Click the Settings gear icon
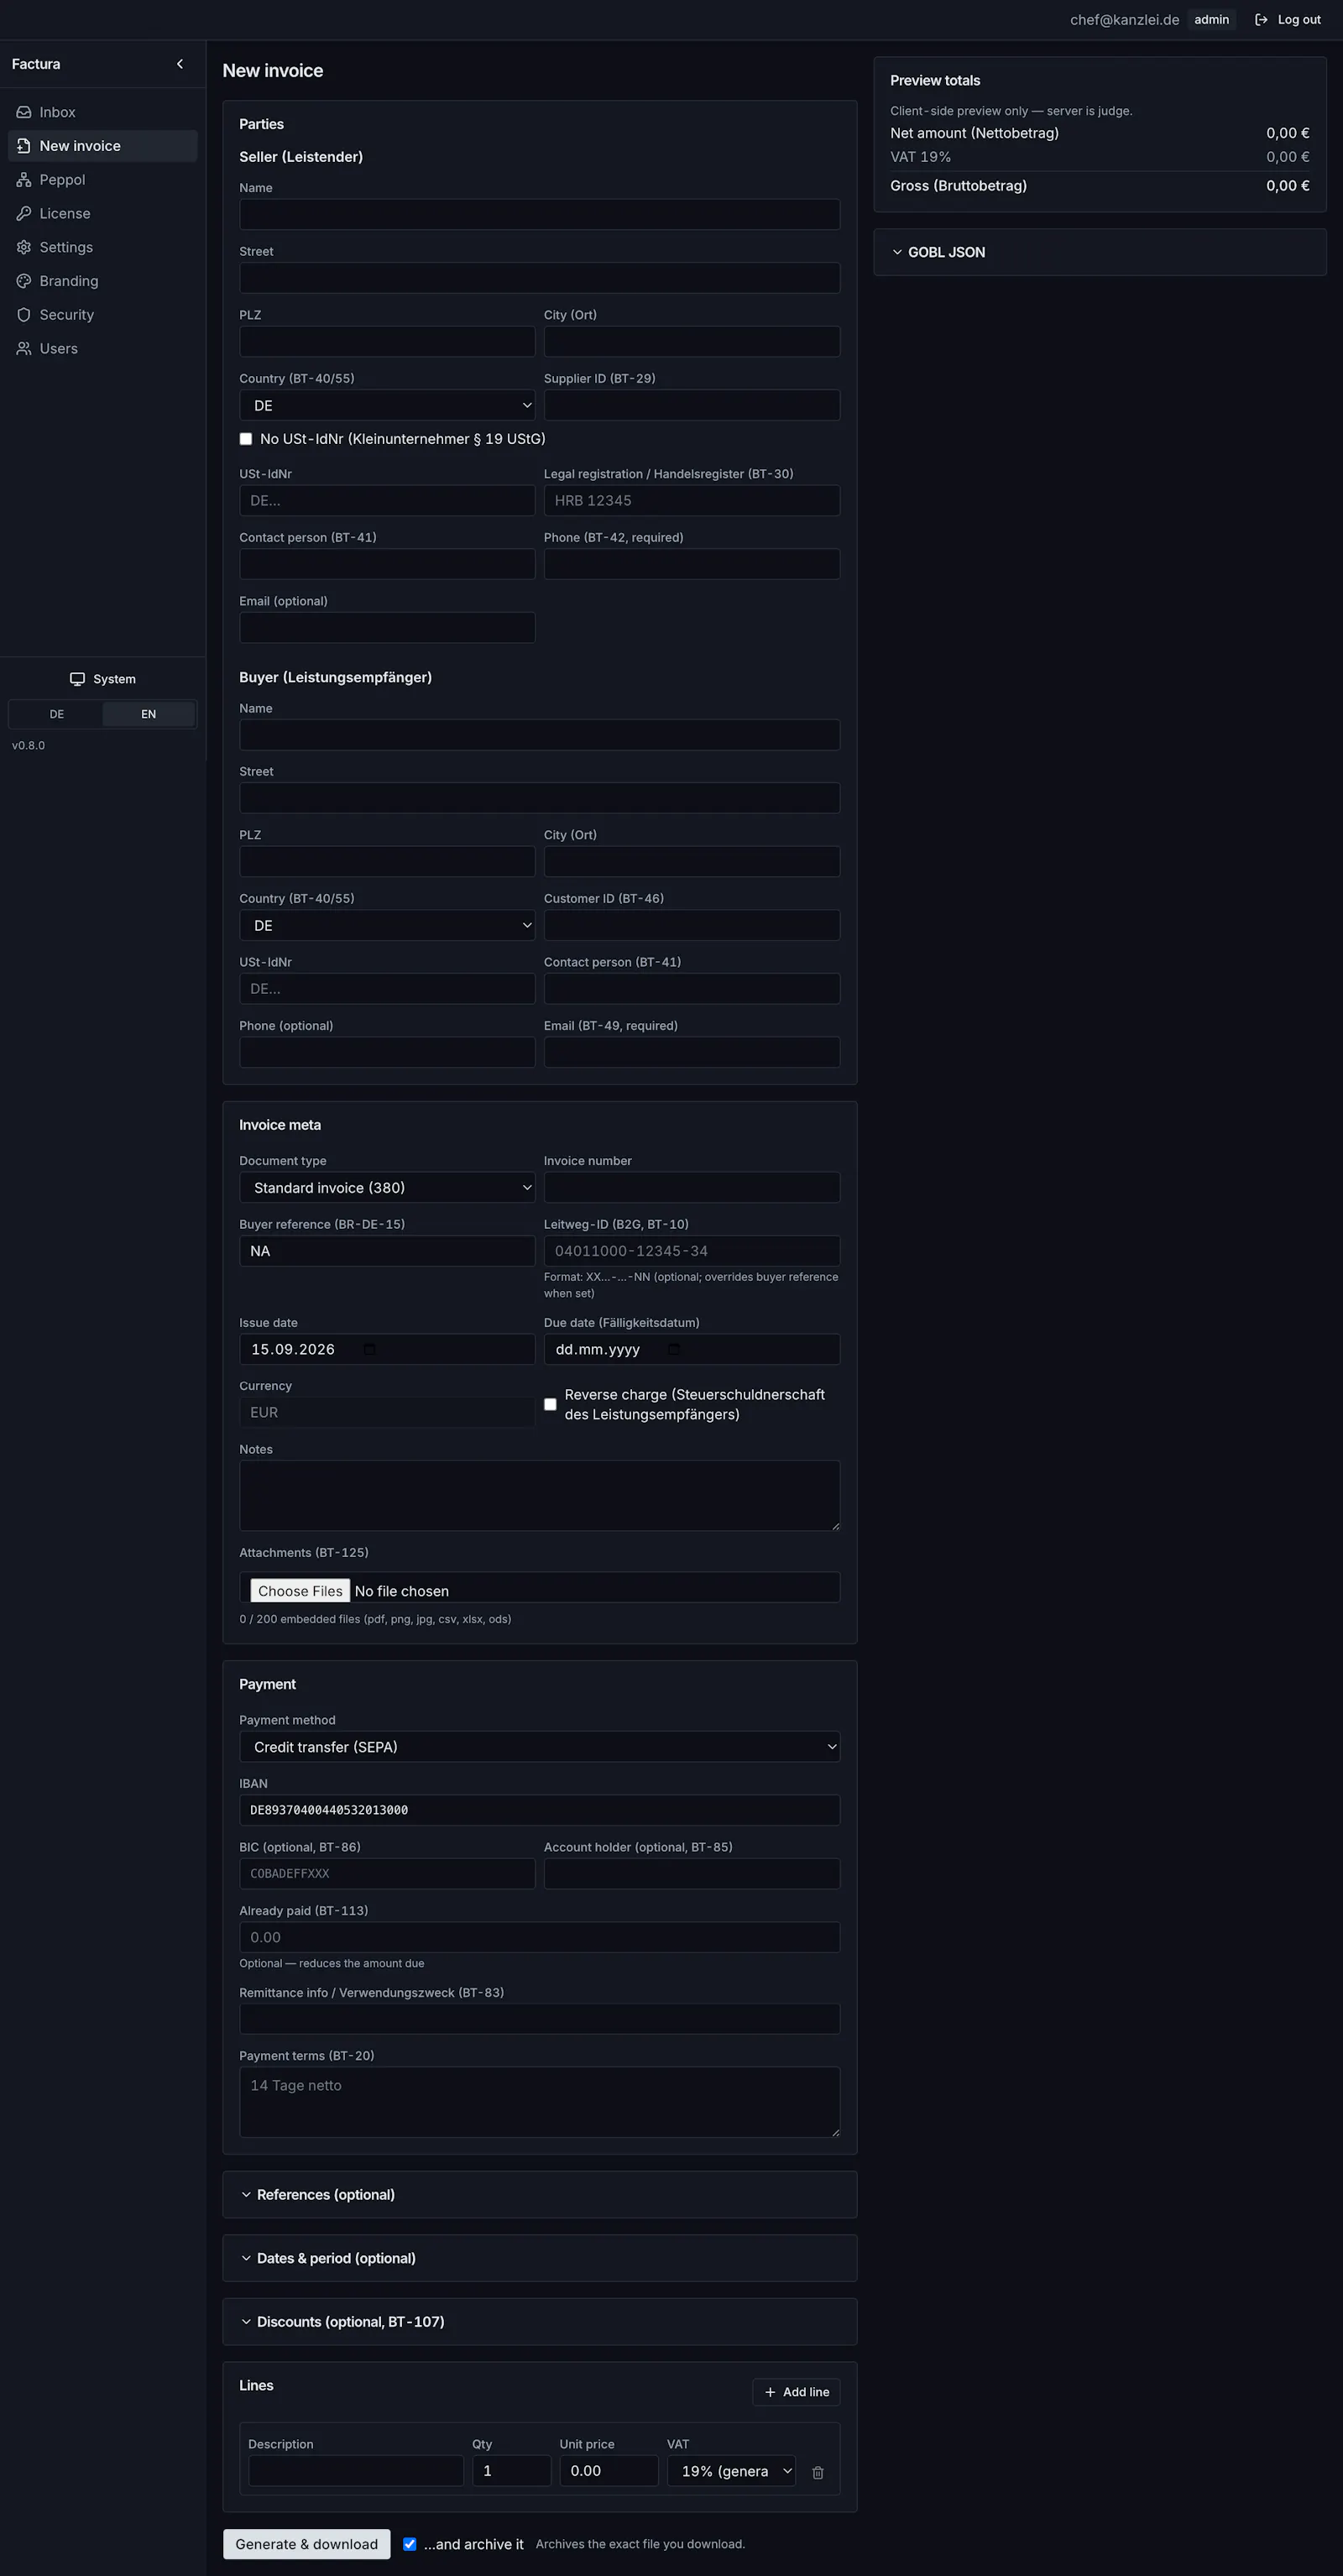 point(24,247)
